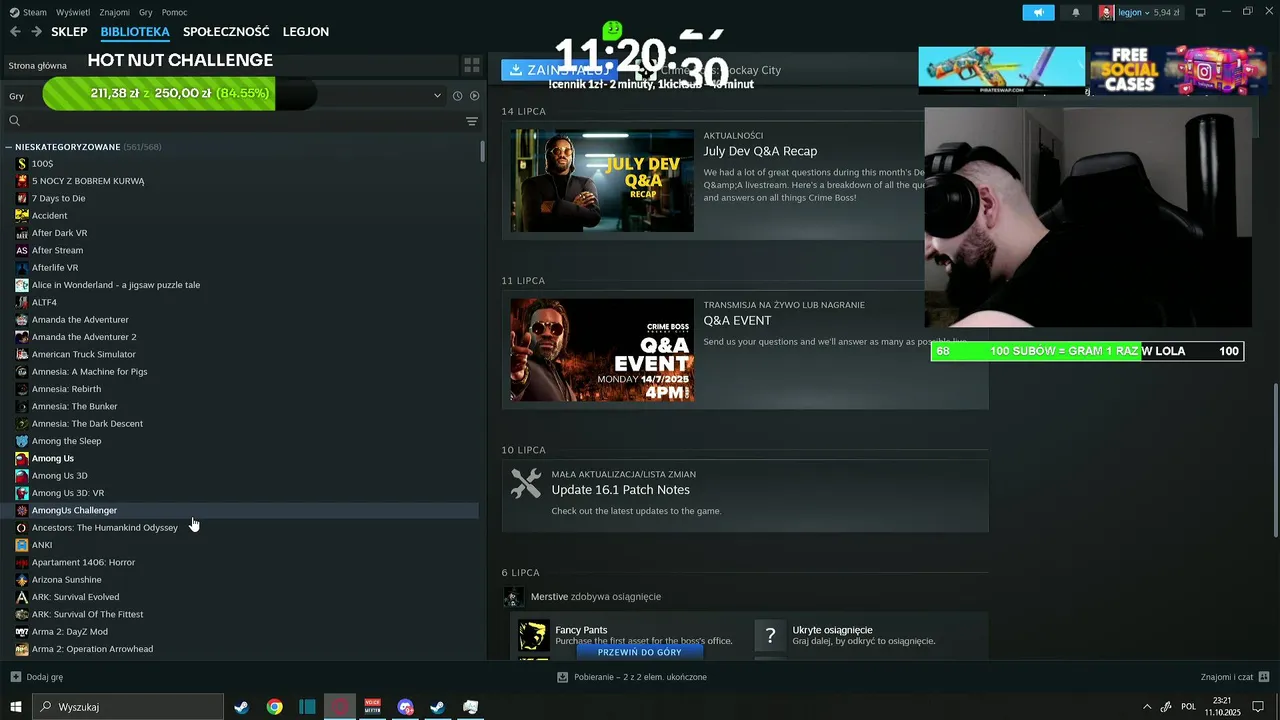Open the Windows Start button
The height and width of the screenshot is (720, 1280).
pos(16,707)
